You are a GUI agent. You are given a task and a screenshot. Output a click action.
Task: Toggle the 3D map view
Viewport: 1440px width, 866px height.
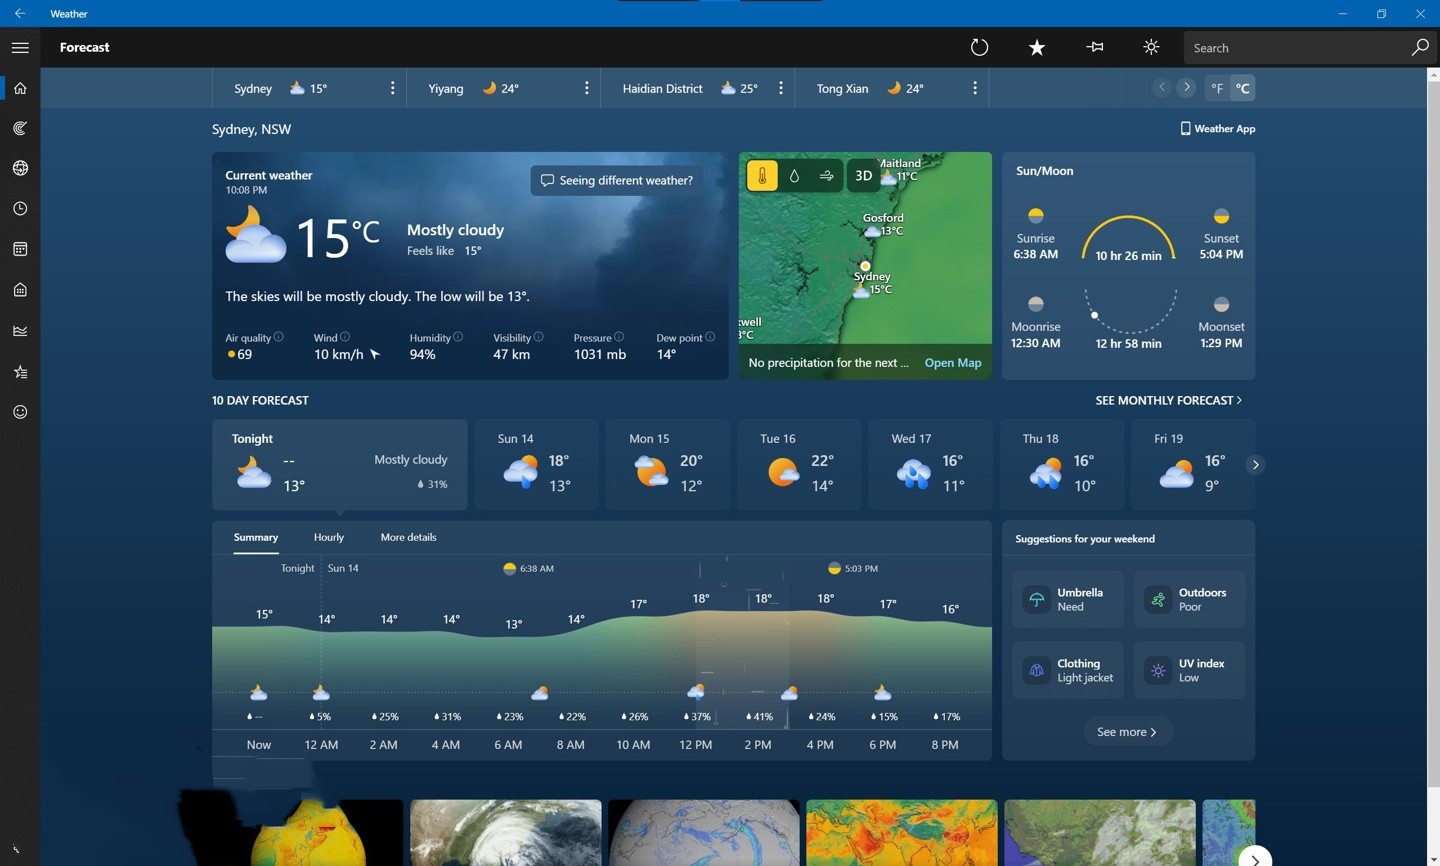pos(863,176)
